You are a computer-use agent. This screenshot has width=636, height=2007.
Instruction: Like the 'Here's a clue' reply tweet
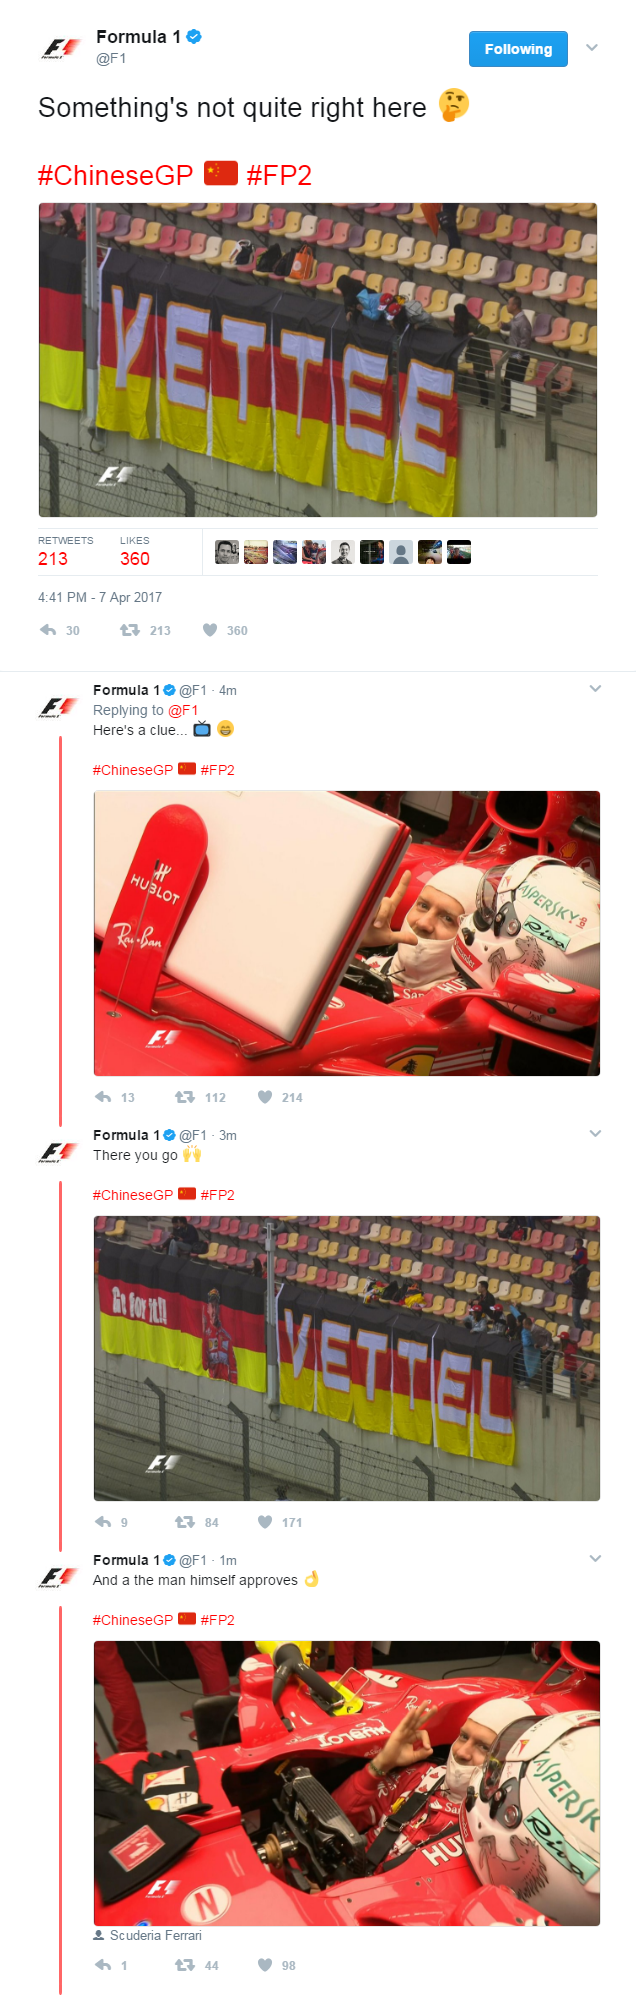click(x=265, y=1097)
